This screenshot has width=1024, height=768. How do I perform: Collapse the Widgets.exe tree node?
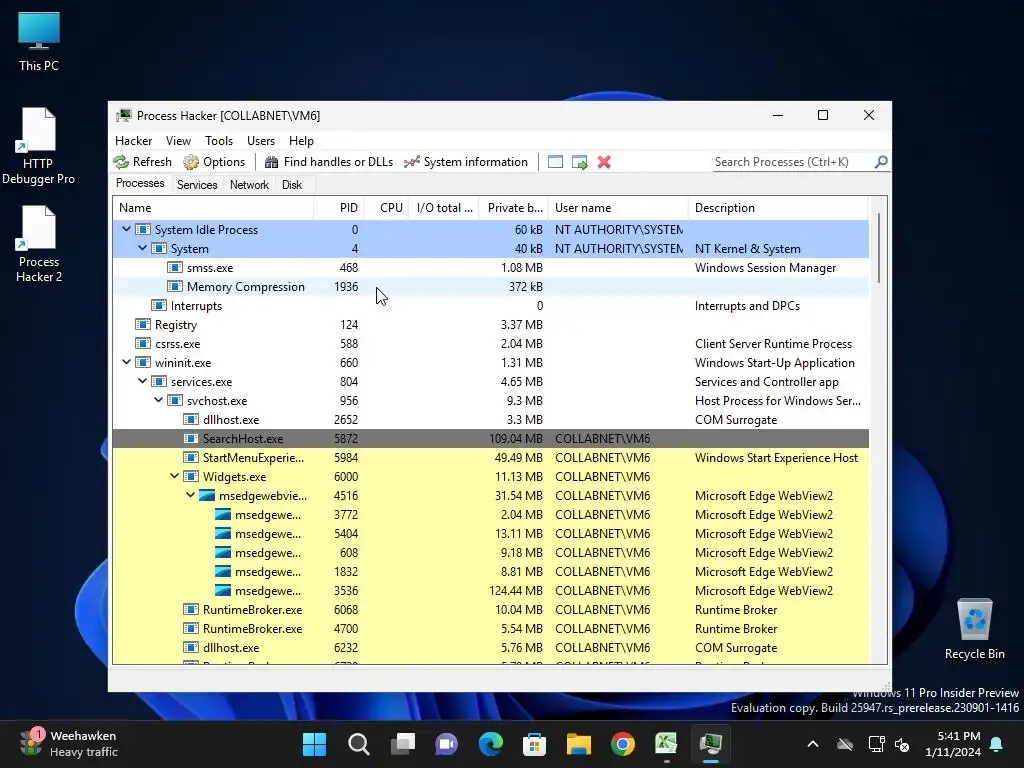tap(174, 476)
